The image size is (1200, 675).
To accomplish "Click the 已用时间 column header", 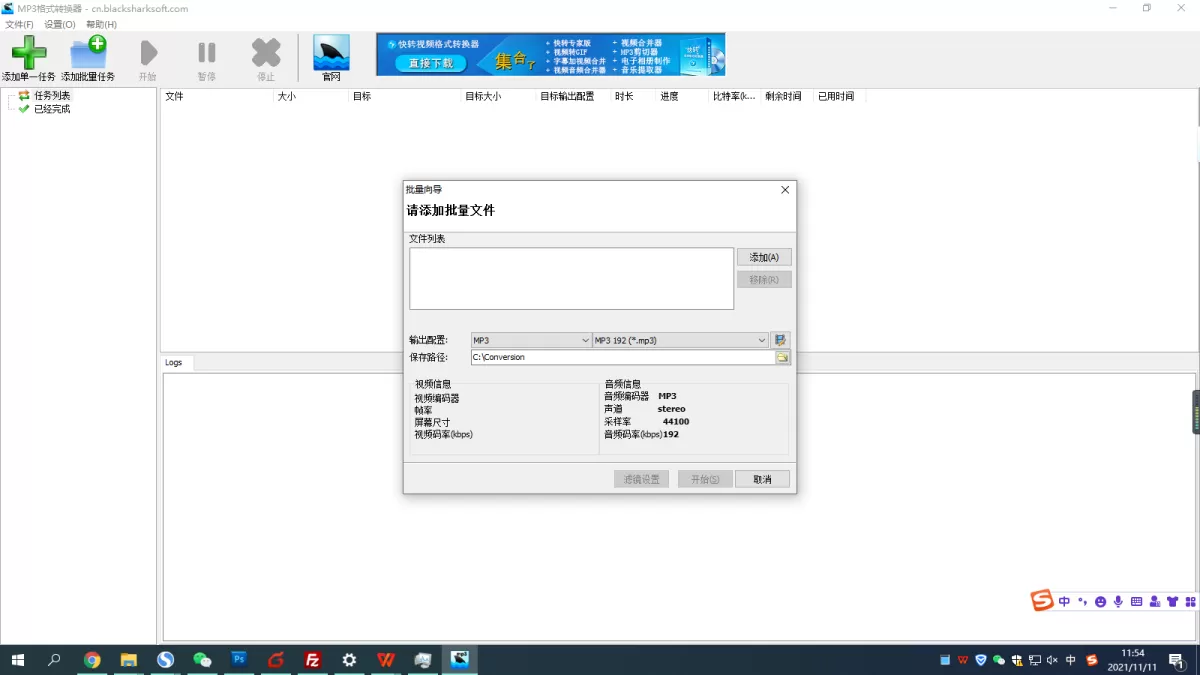I will pos(840,97).
